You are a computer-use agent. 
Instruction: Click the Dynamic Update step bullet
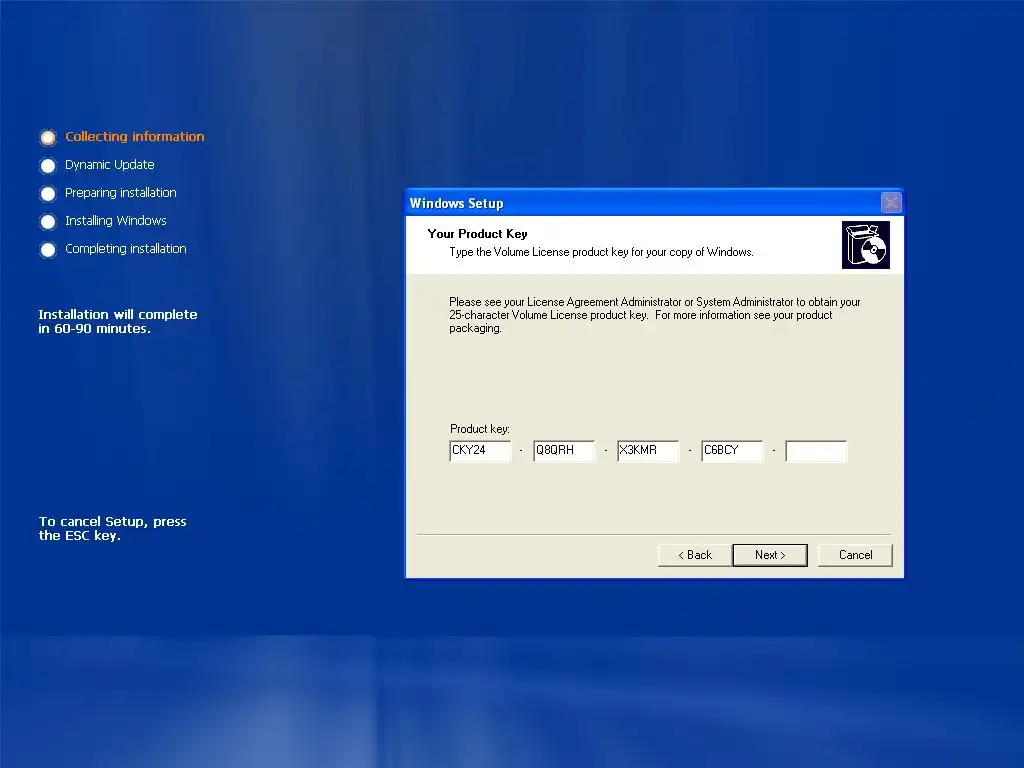click(x=48, y=166)
